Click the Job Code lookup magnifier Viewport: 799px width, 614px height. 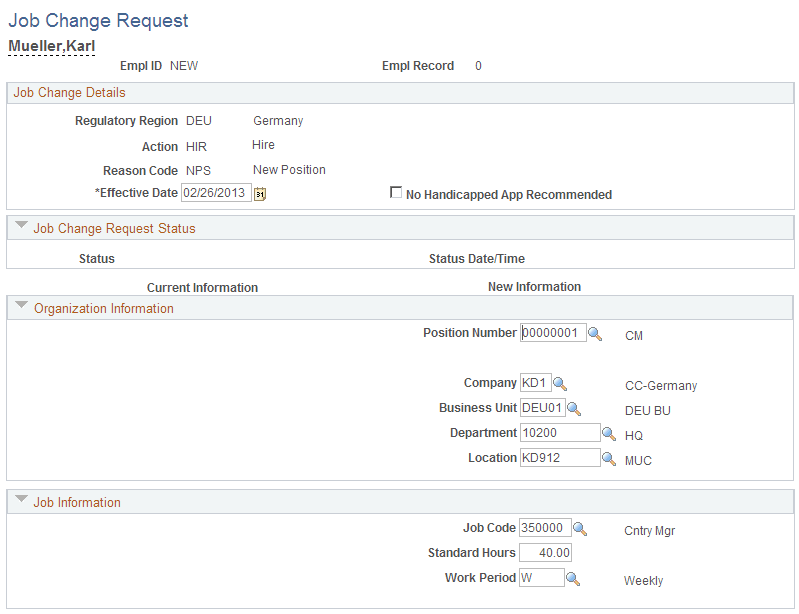[580, 528]
